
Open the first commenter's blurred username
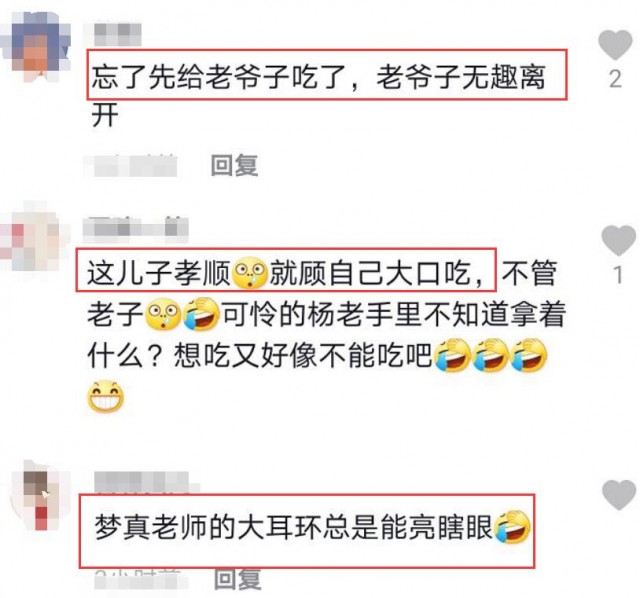118,34
